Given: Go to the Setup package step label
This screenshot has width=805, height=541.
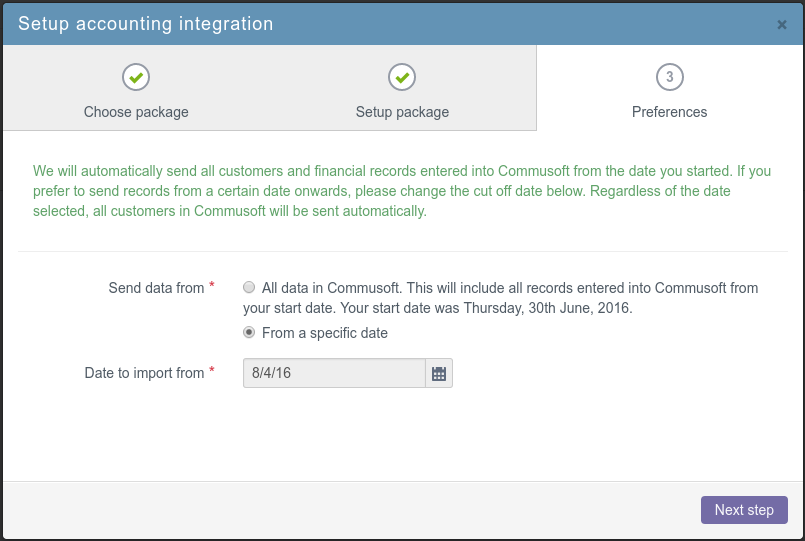Looking at the screenshot, I should click(402, 112).
